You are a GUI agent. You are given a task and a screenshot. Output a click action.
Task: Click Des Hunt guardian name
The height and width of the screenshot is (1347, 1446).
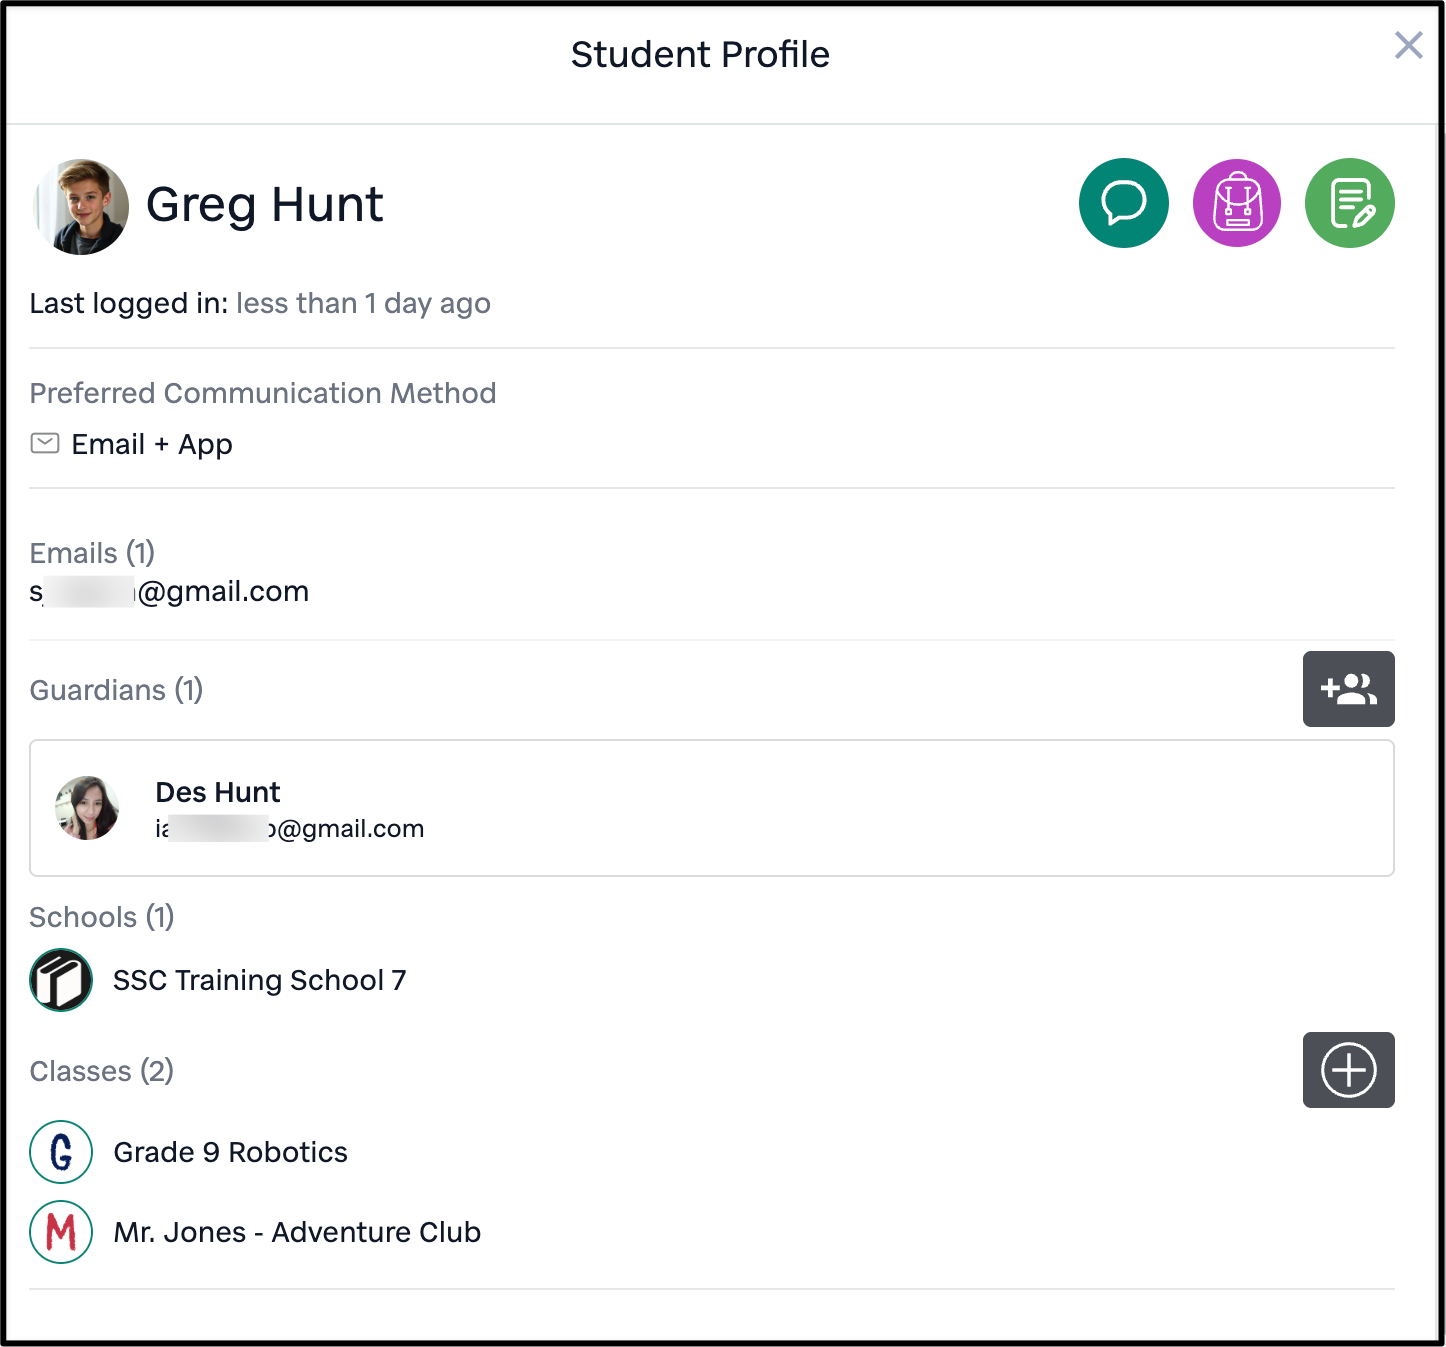218,792
